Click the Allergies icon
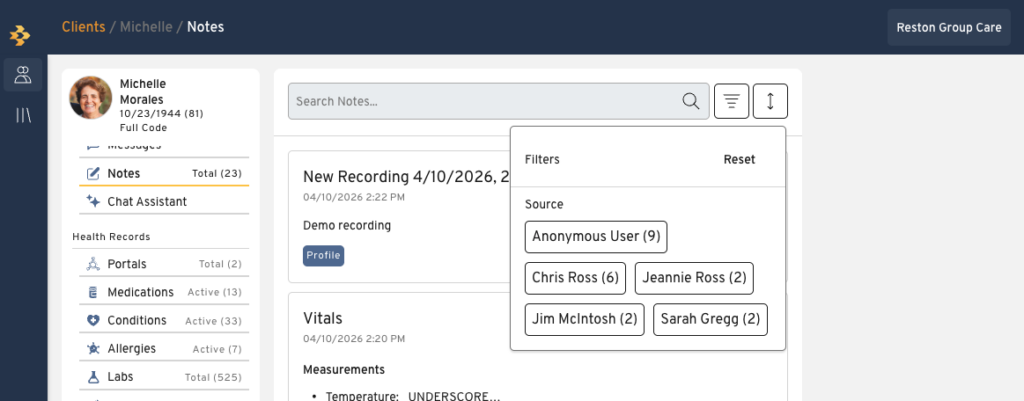Viewport: 1024px width, 401px height. [x=93, y=349]
